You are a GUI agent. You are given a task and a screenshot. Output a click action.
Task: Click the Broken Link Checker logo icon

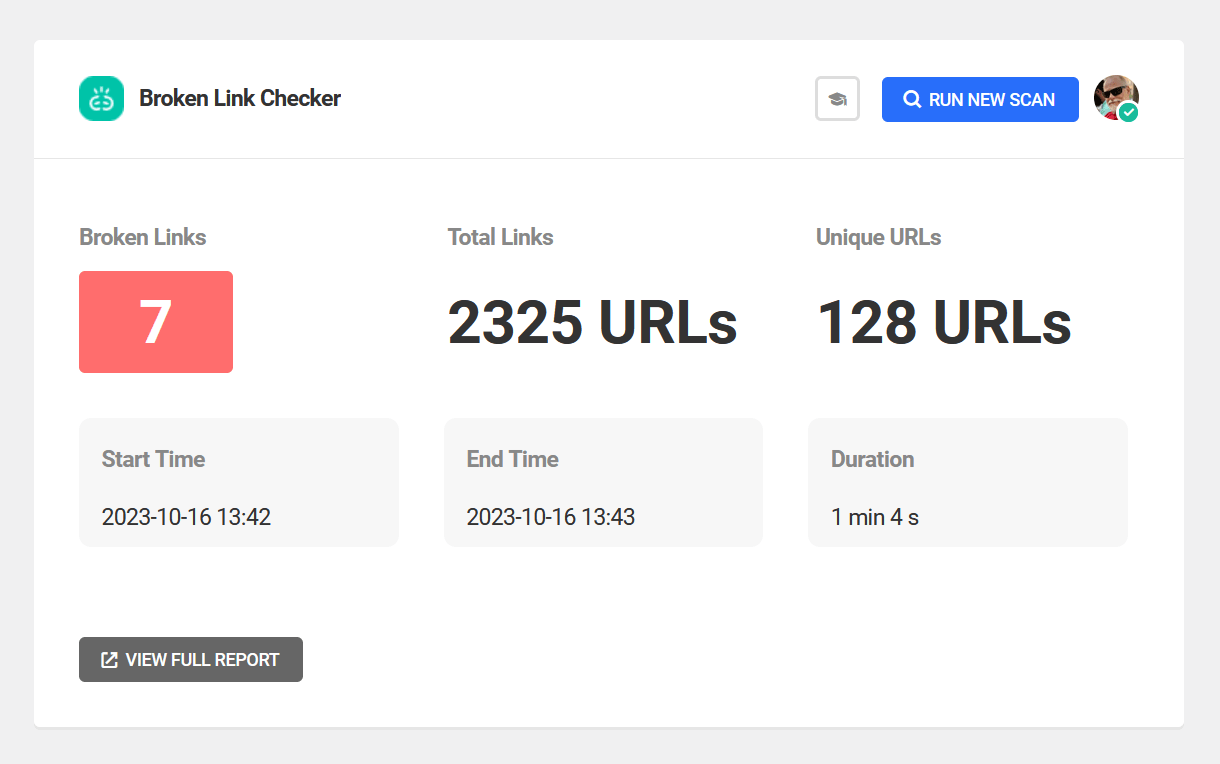(x=101, y=99)
